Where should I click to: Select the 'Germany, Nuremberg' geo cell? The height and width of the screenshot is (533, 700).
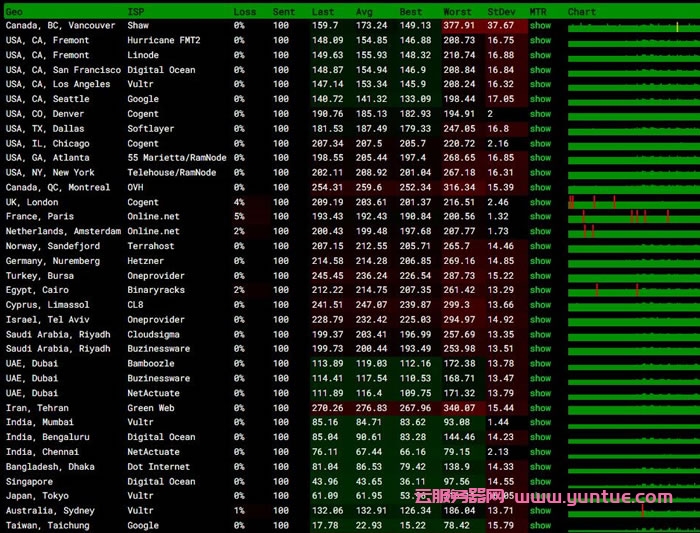point(53,261)
